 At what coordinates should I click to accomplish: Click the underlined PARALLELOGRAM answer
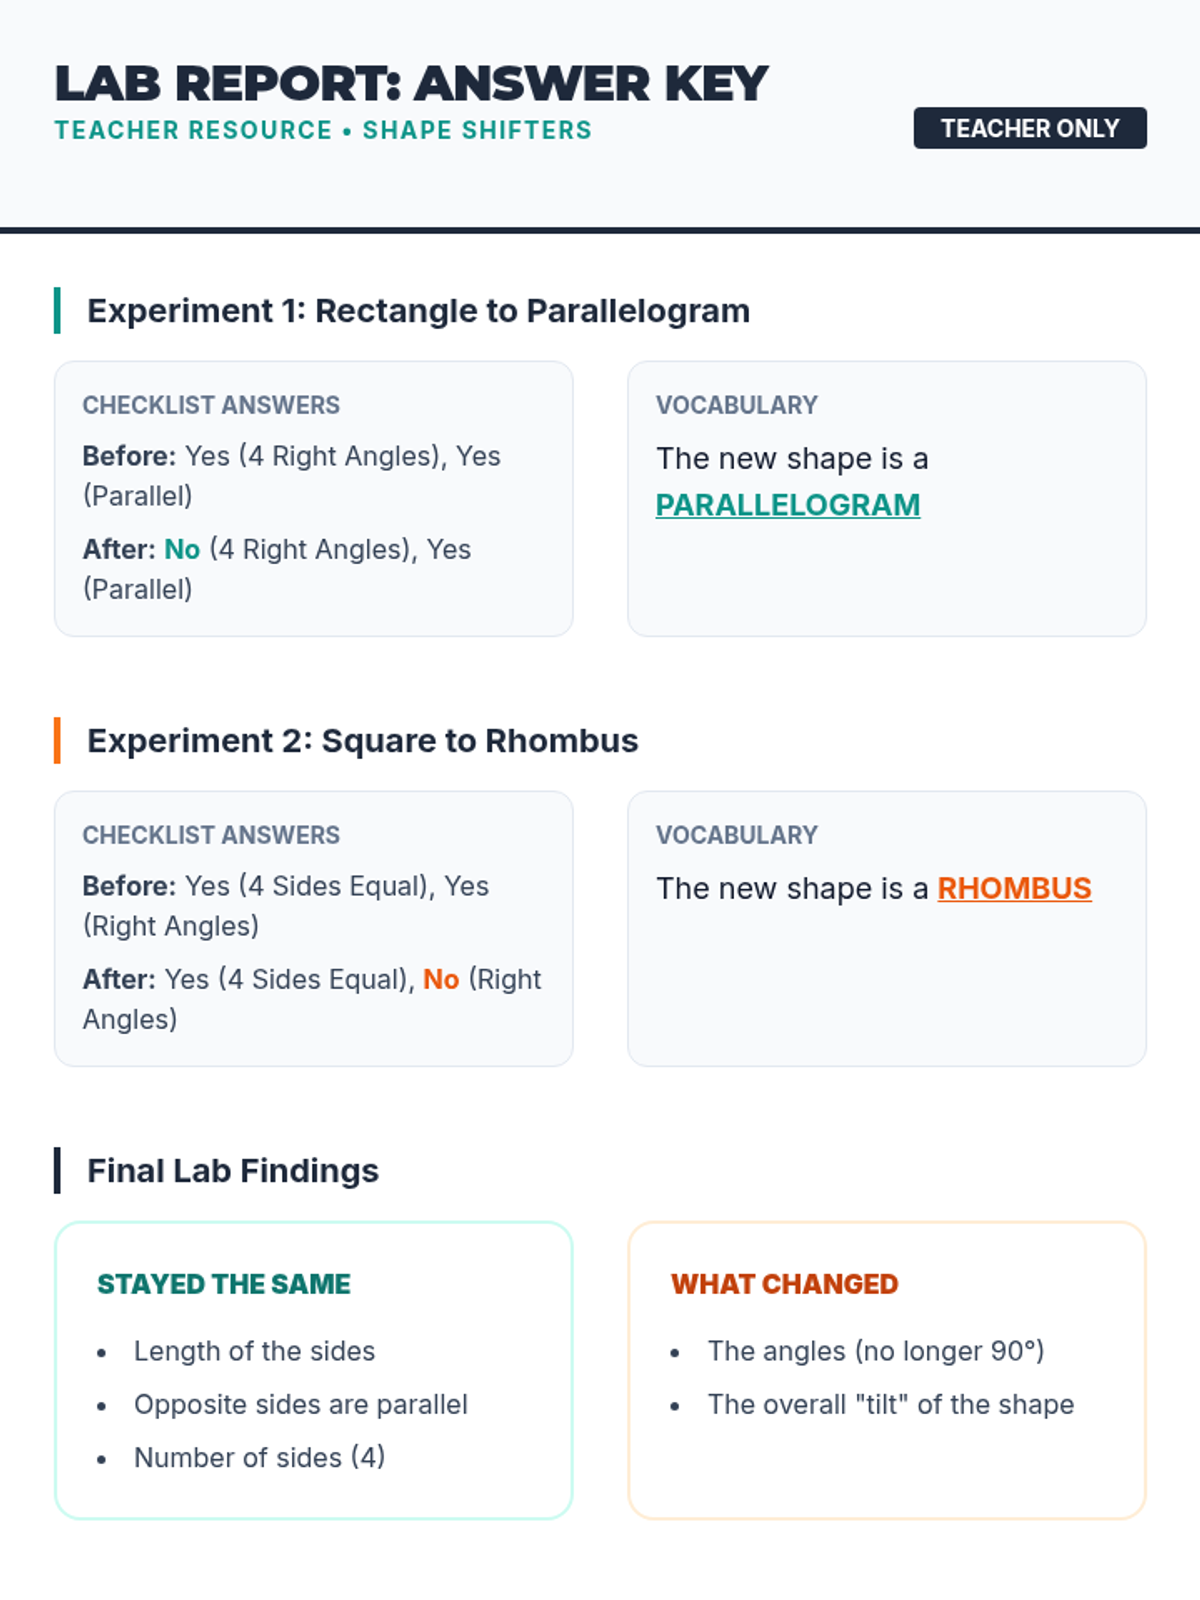(x=787, y=505)
